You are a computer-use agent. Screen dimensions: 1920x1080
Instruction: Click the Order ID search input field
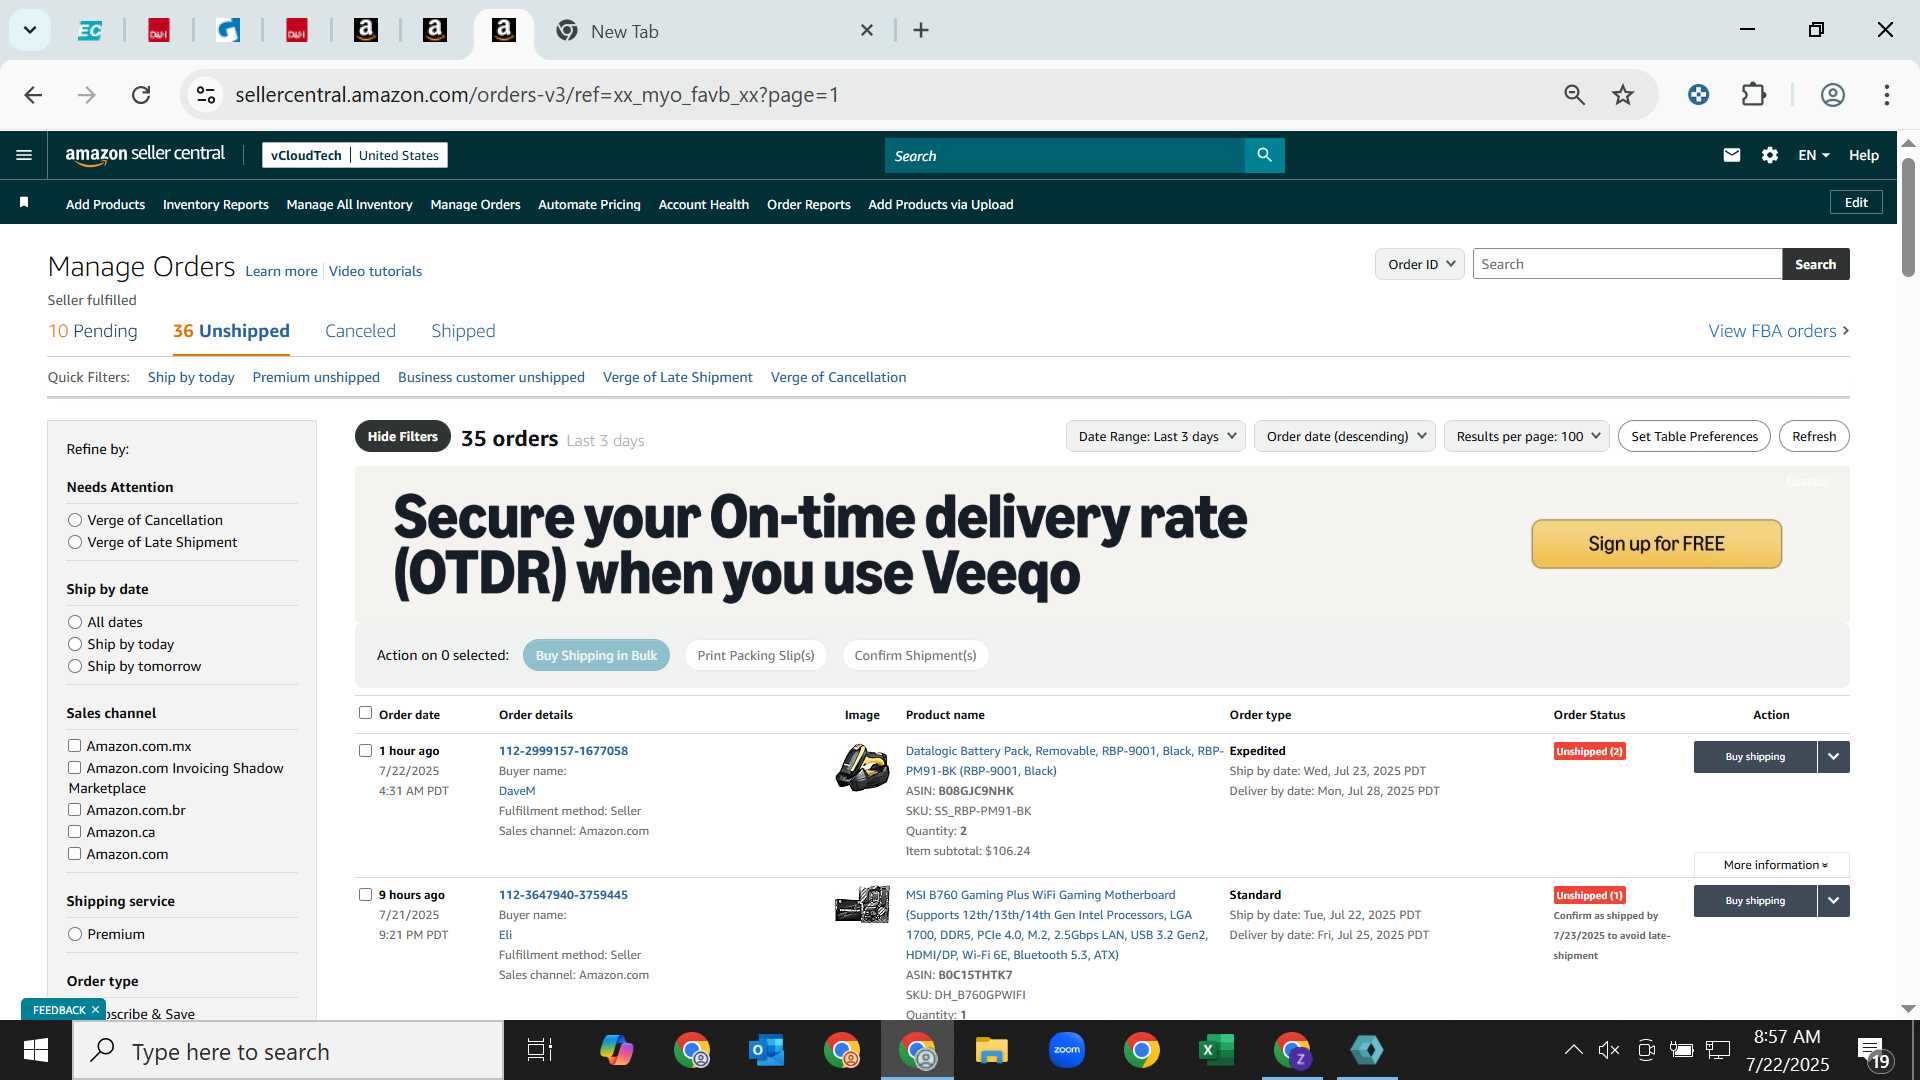click(x=1627, y=264)
